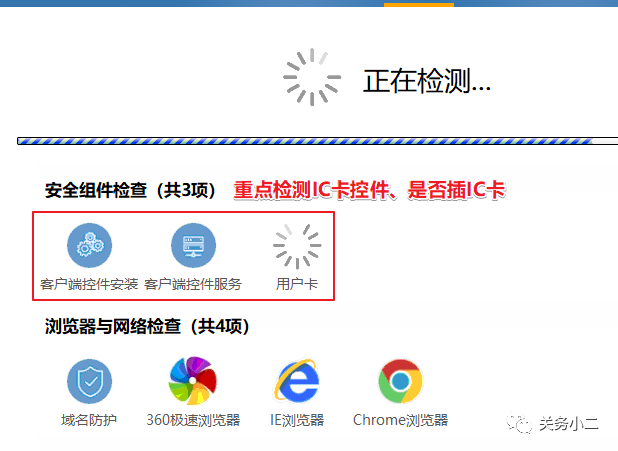Click the 客户端控件服务 text label
Screen dimensions: 618x451
tap(193, 284)
